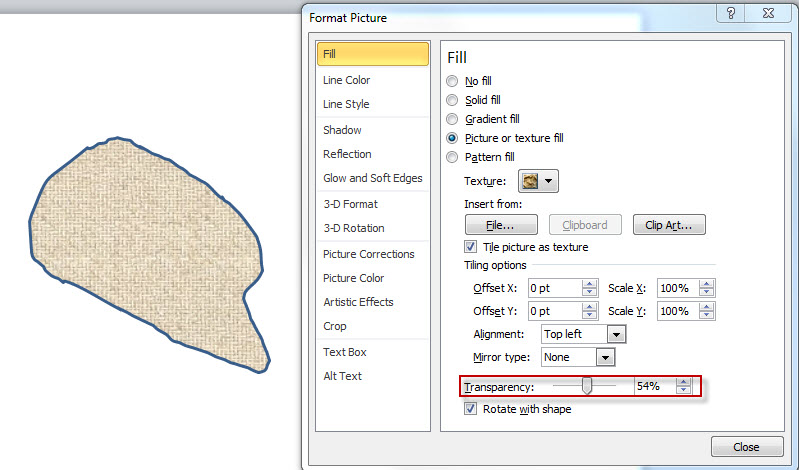Increase the Offset X value with up arrow
This screenshot has height=470, width=799.
(590, 284)
